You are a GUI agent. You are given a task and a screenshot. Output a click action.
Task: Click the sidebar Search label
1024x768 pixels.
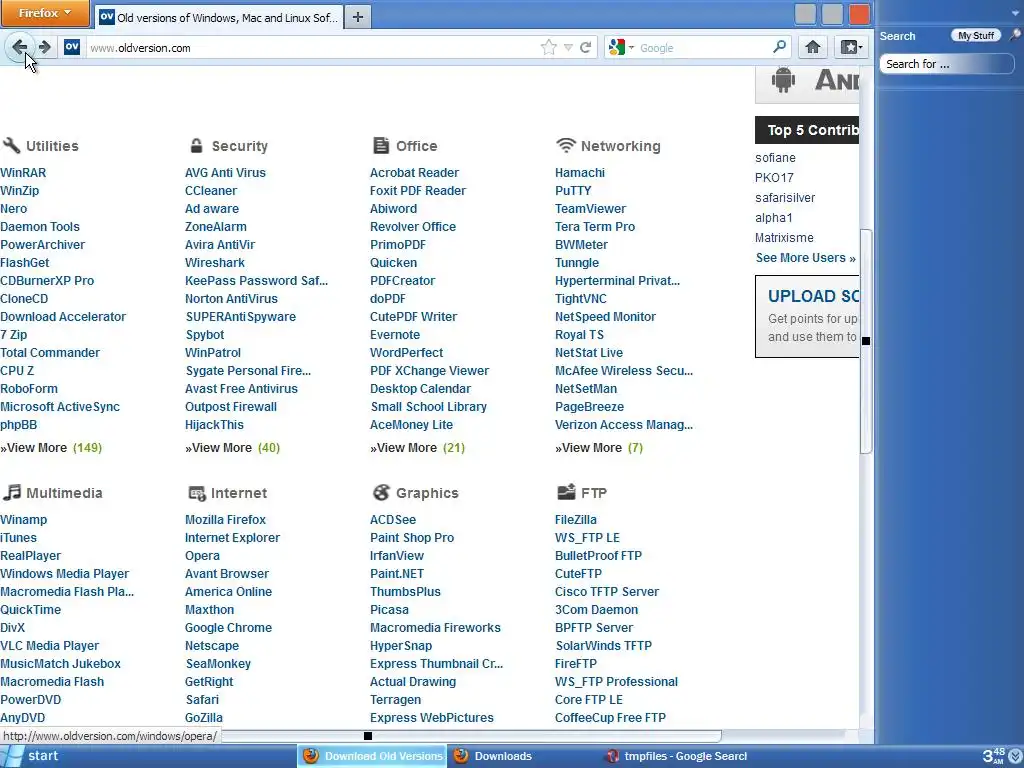tap(897, 36)
